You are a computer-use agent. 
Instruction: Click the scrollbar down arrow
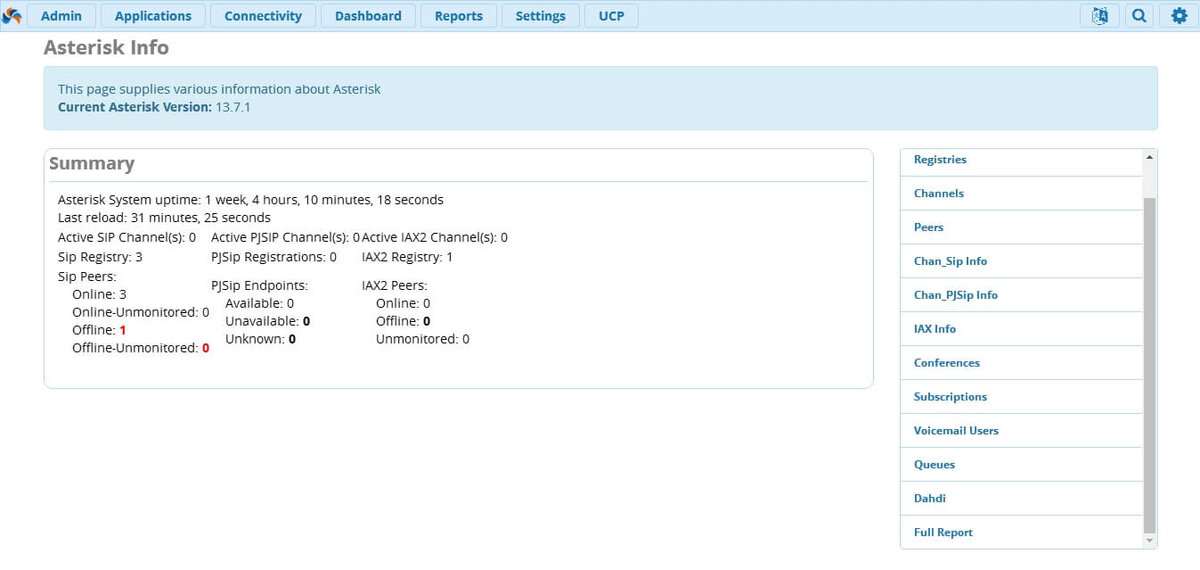coord(1149,540)
